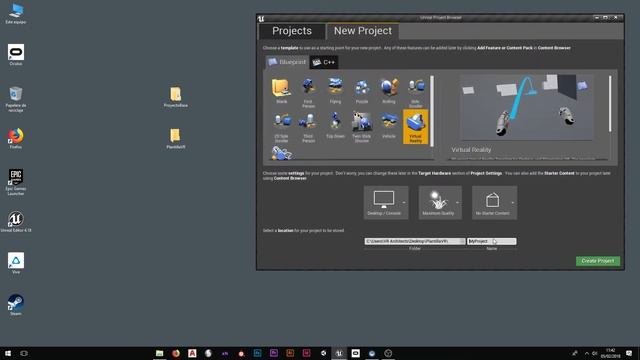Choose the Flying template
The image size is (640, 360).
coord(335,91)
